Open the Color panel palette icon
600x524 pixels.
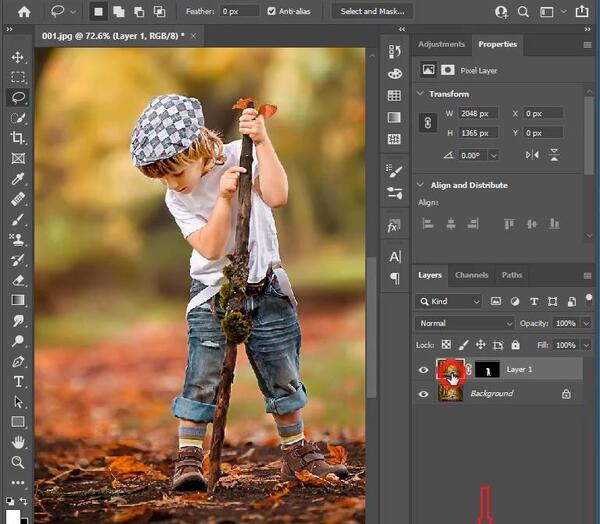(395, 73)
